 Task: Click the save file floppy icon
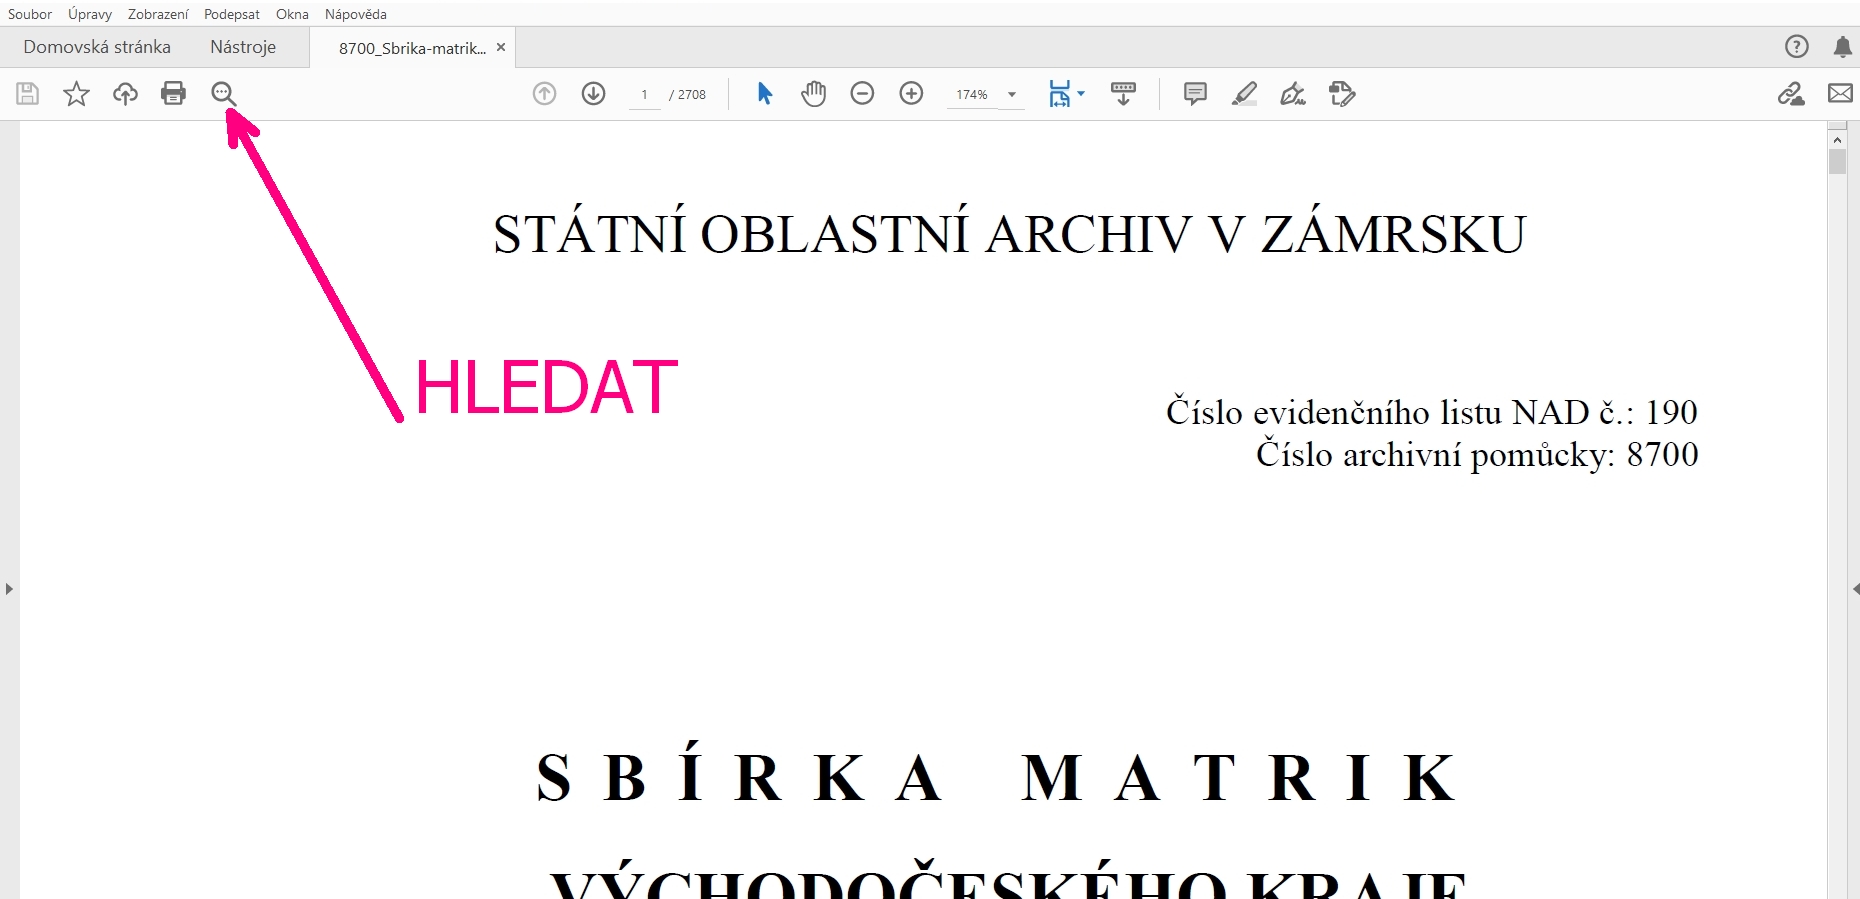coord(27,94)
